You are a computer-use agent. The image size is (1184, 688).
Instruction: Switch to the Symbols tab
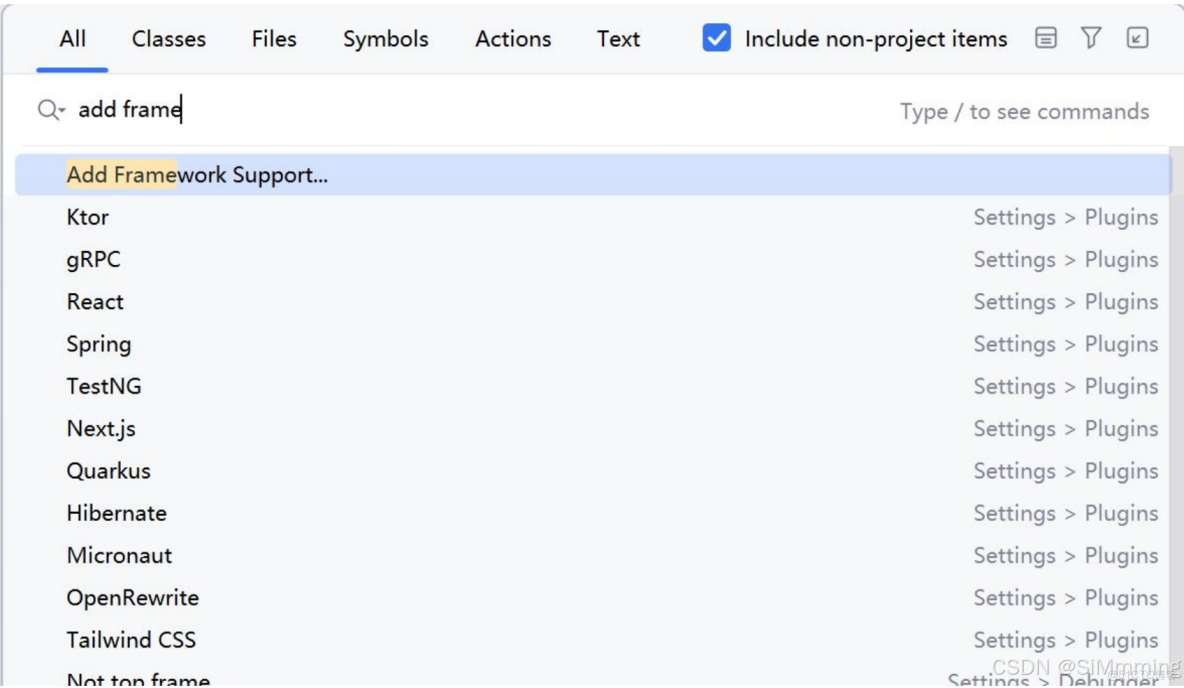tap(385, 39)
